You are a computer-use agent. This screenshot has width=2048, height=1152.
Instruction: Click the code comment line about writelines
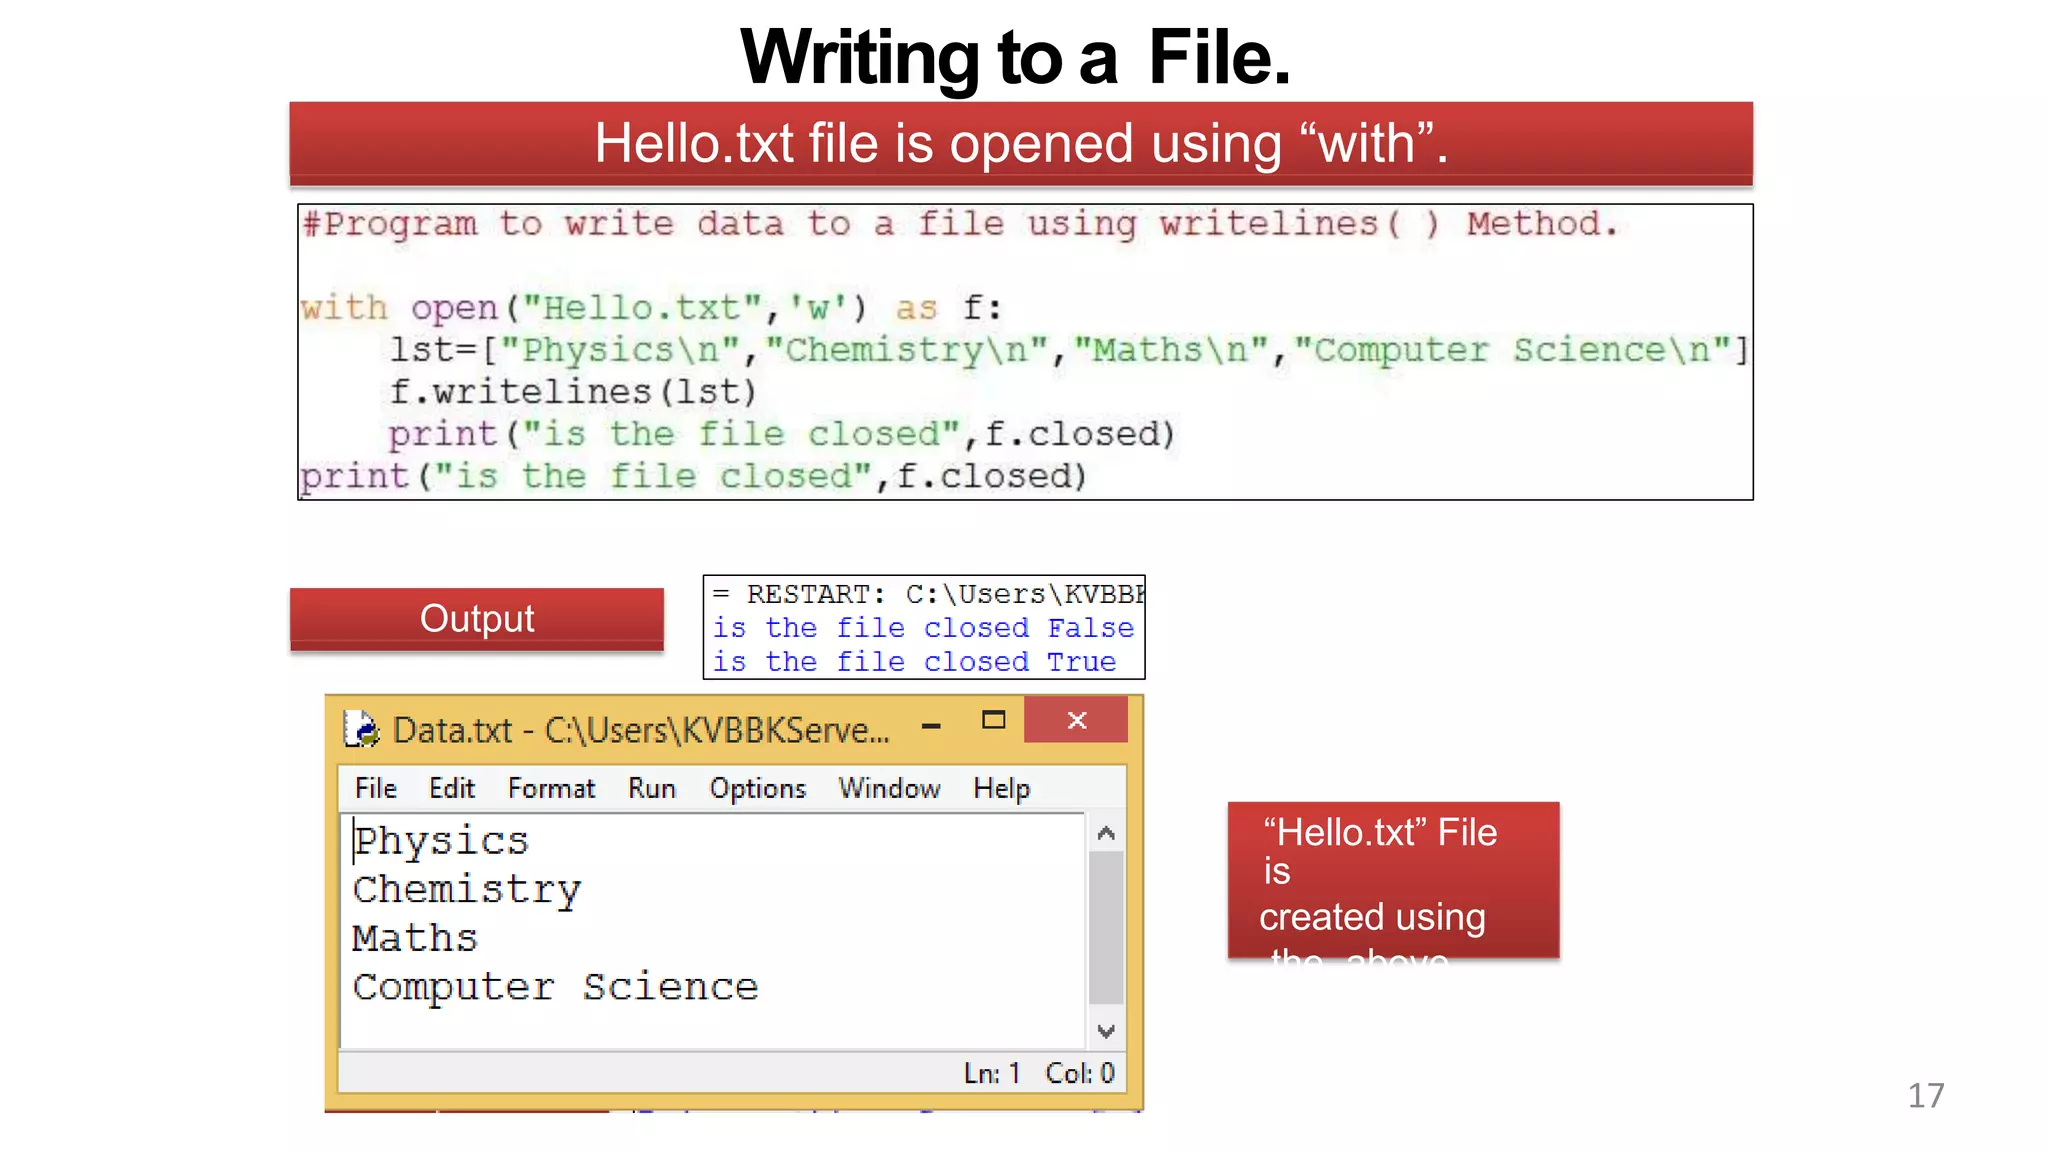coord(960,224)
